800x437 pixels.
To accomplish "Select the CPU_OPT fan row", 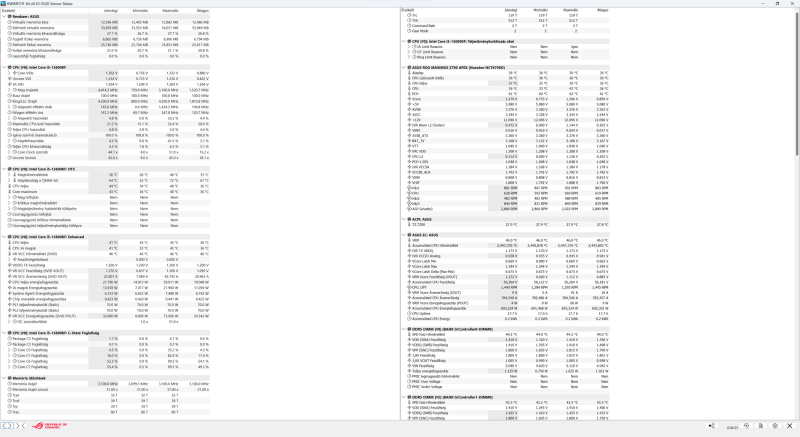I will pos(506,287).
